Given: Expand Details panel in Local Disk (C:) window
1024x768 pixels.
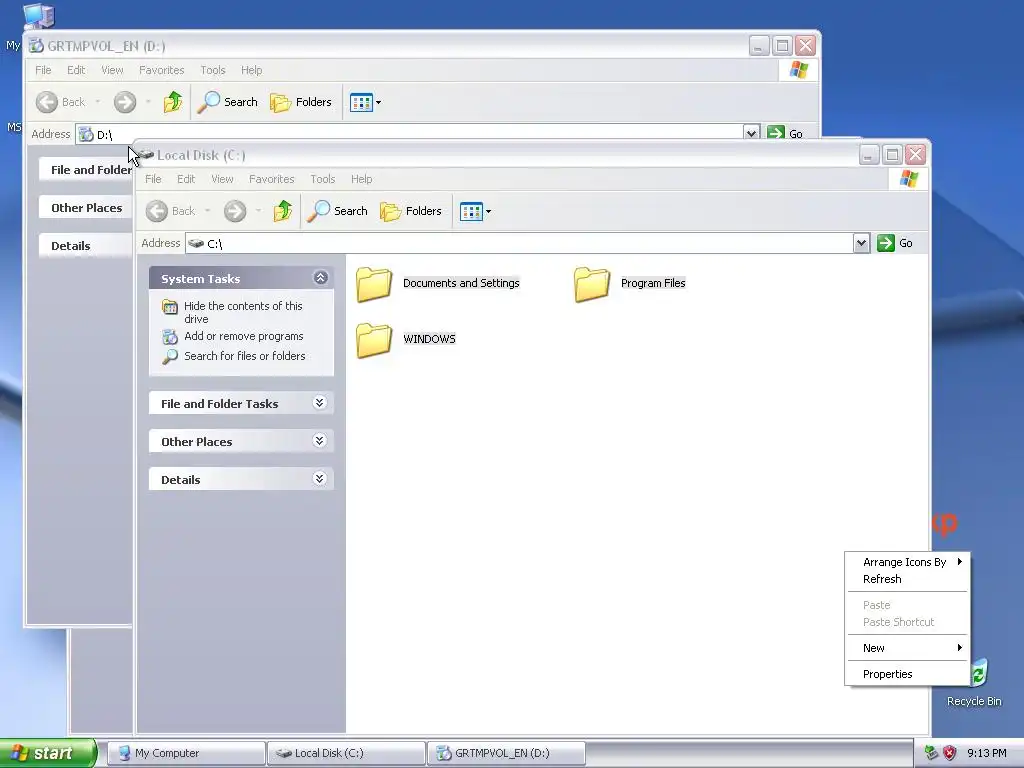Looking at the screenshot, I should pyautogui.click(x=319, y=478).
